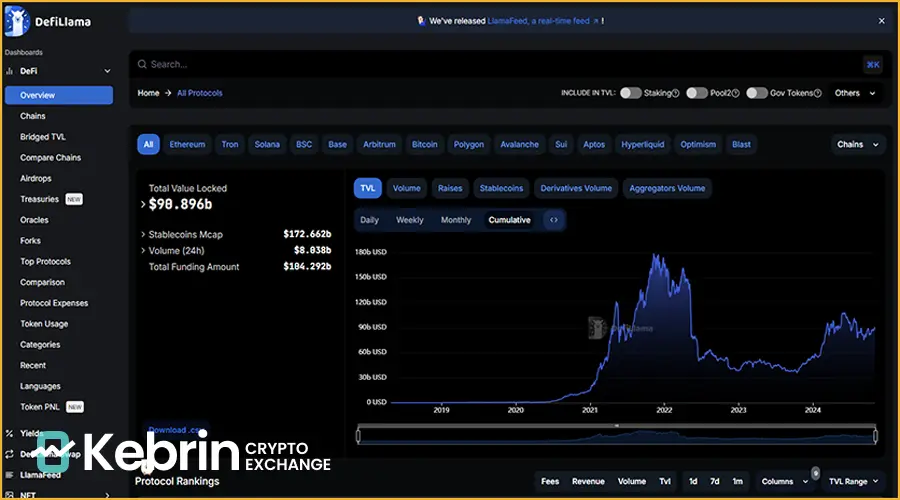Toggle Staking in TVL
The image size is (900, 500).
[631, 93]
